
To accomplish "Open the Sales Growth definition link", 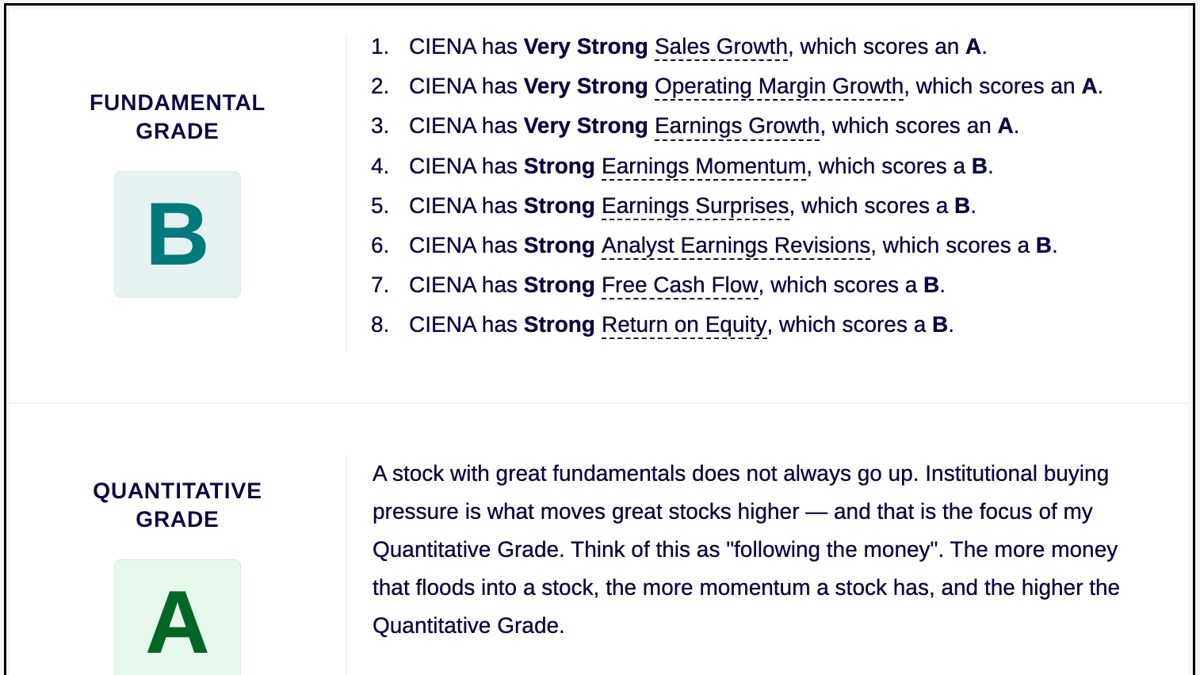I will click(721, 47).
